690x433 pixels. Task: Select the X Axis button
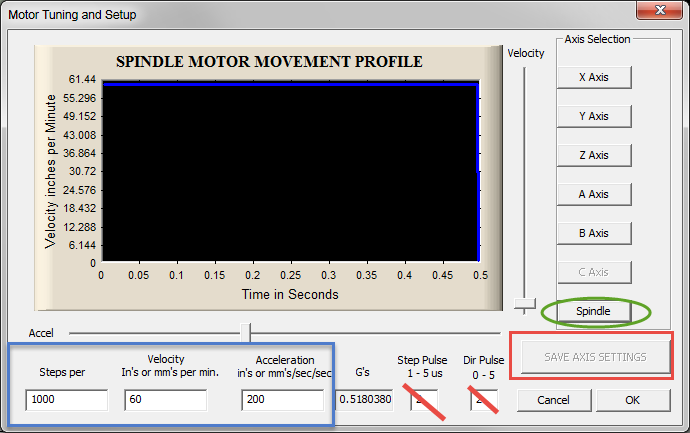point(594,77)
